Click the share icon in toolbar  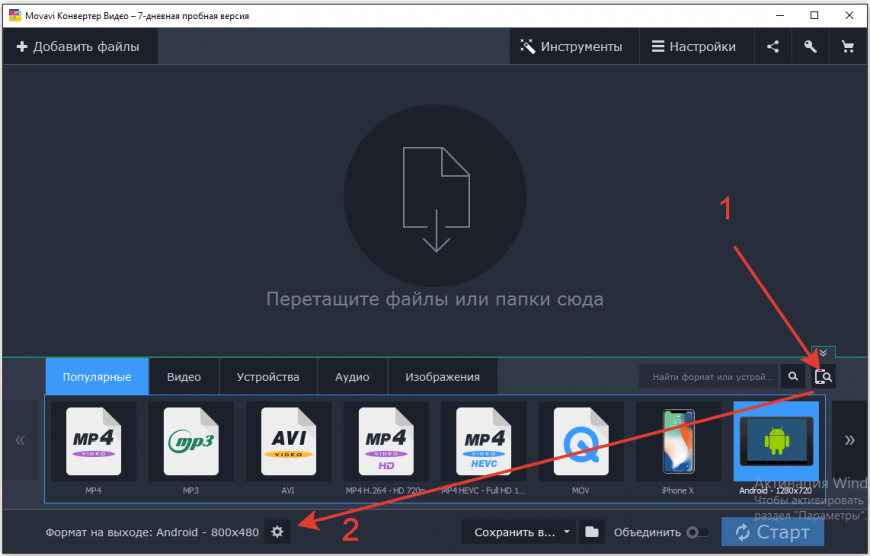click(x=772, y=47)
